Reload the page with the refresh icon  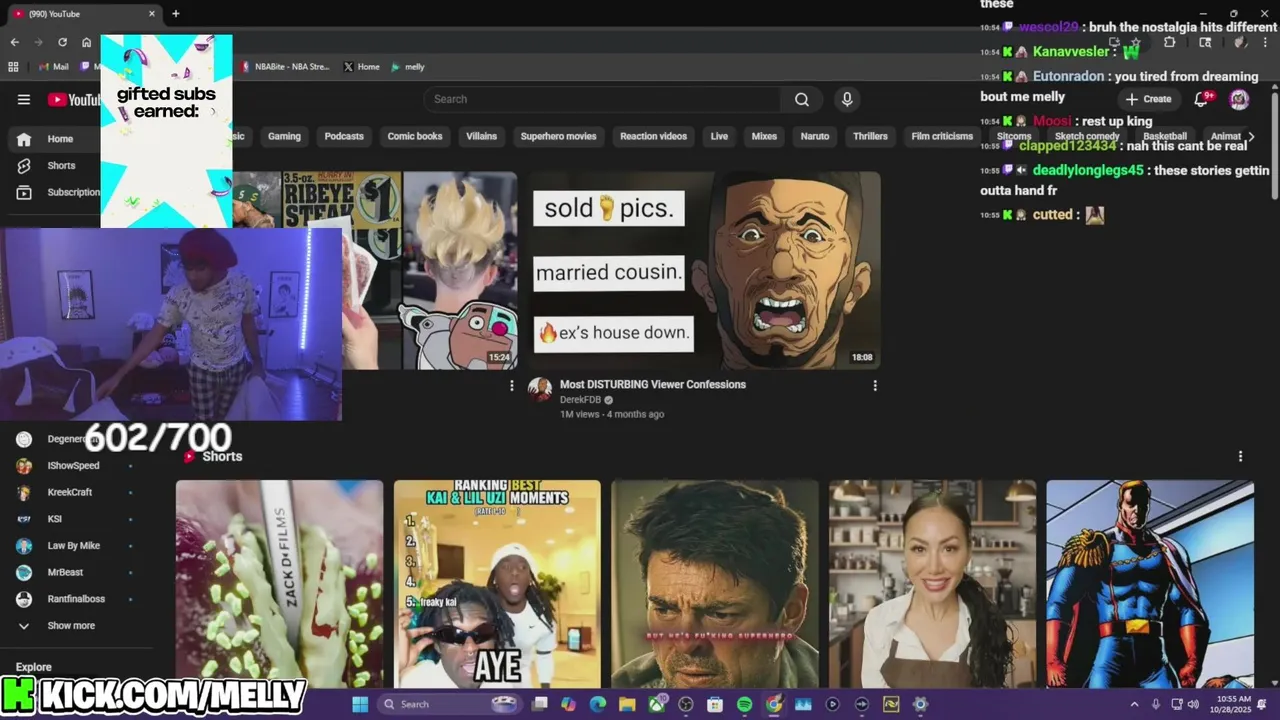62,42
